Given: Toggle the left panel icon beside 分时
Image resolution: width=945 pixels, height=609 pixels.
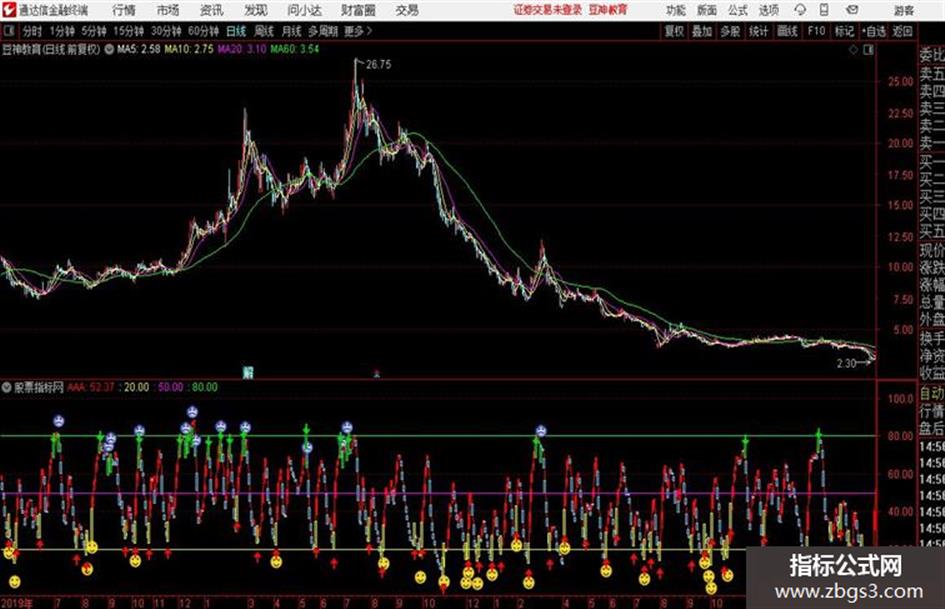Looking at the screenshot, I should [8, 31].
